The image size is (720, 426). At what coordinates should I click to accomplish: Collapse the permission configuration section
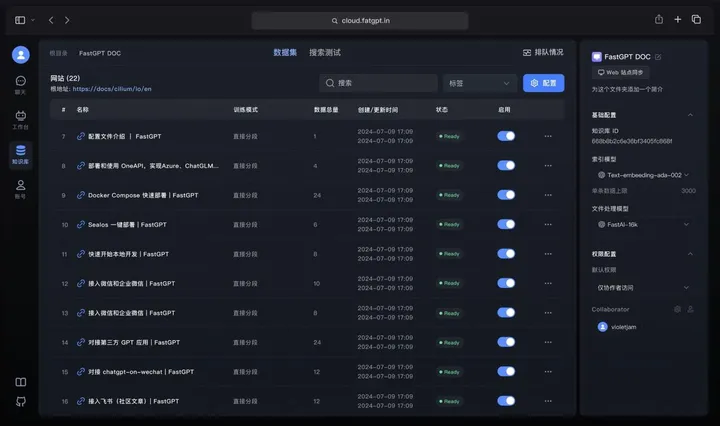[x=690, y=254]
